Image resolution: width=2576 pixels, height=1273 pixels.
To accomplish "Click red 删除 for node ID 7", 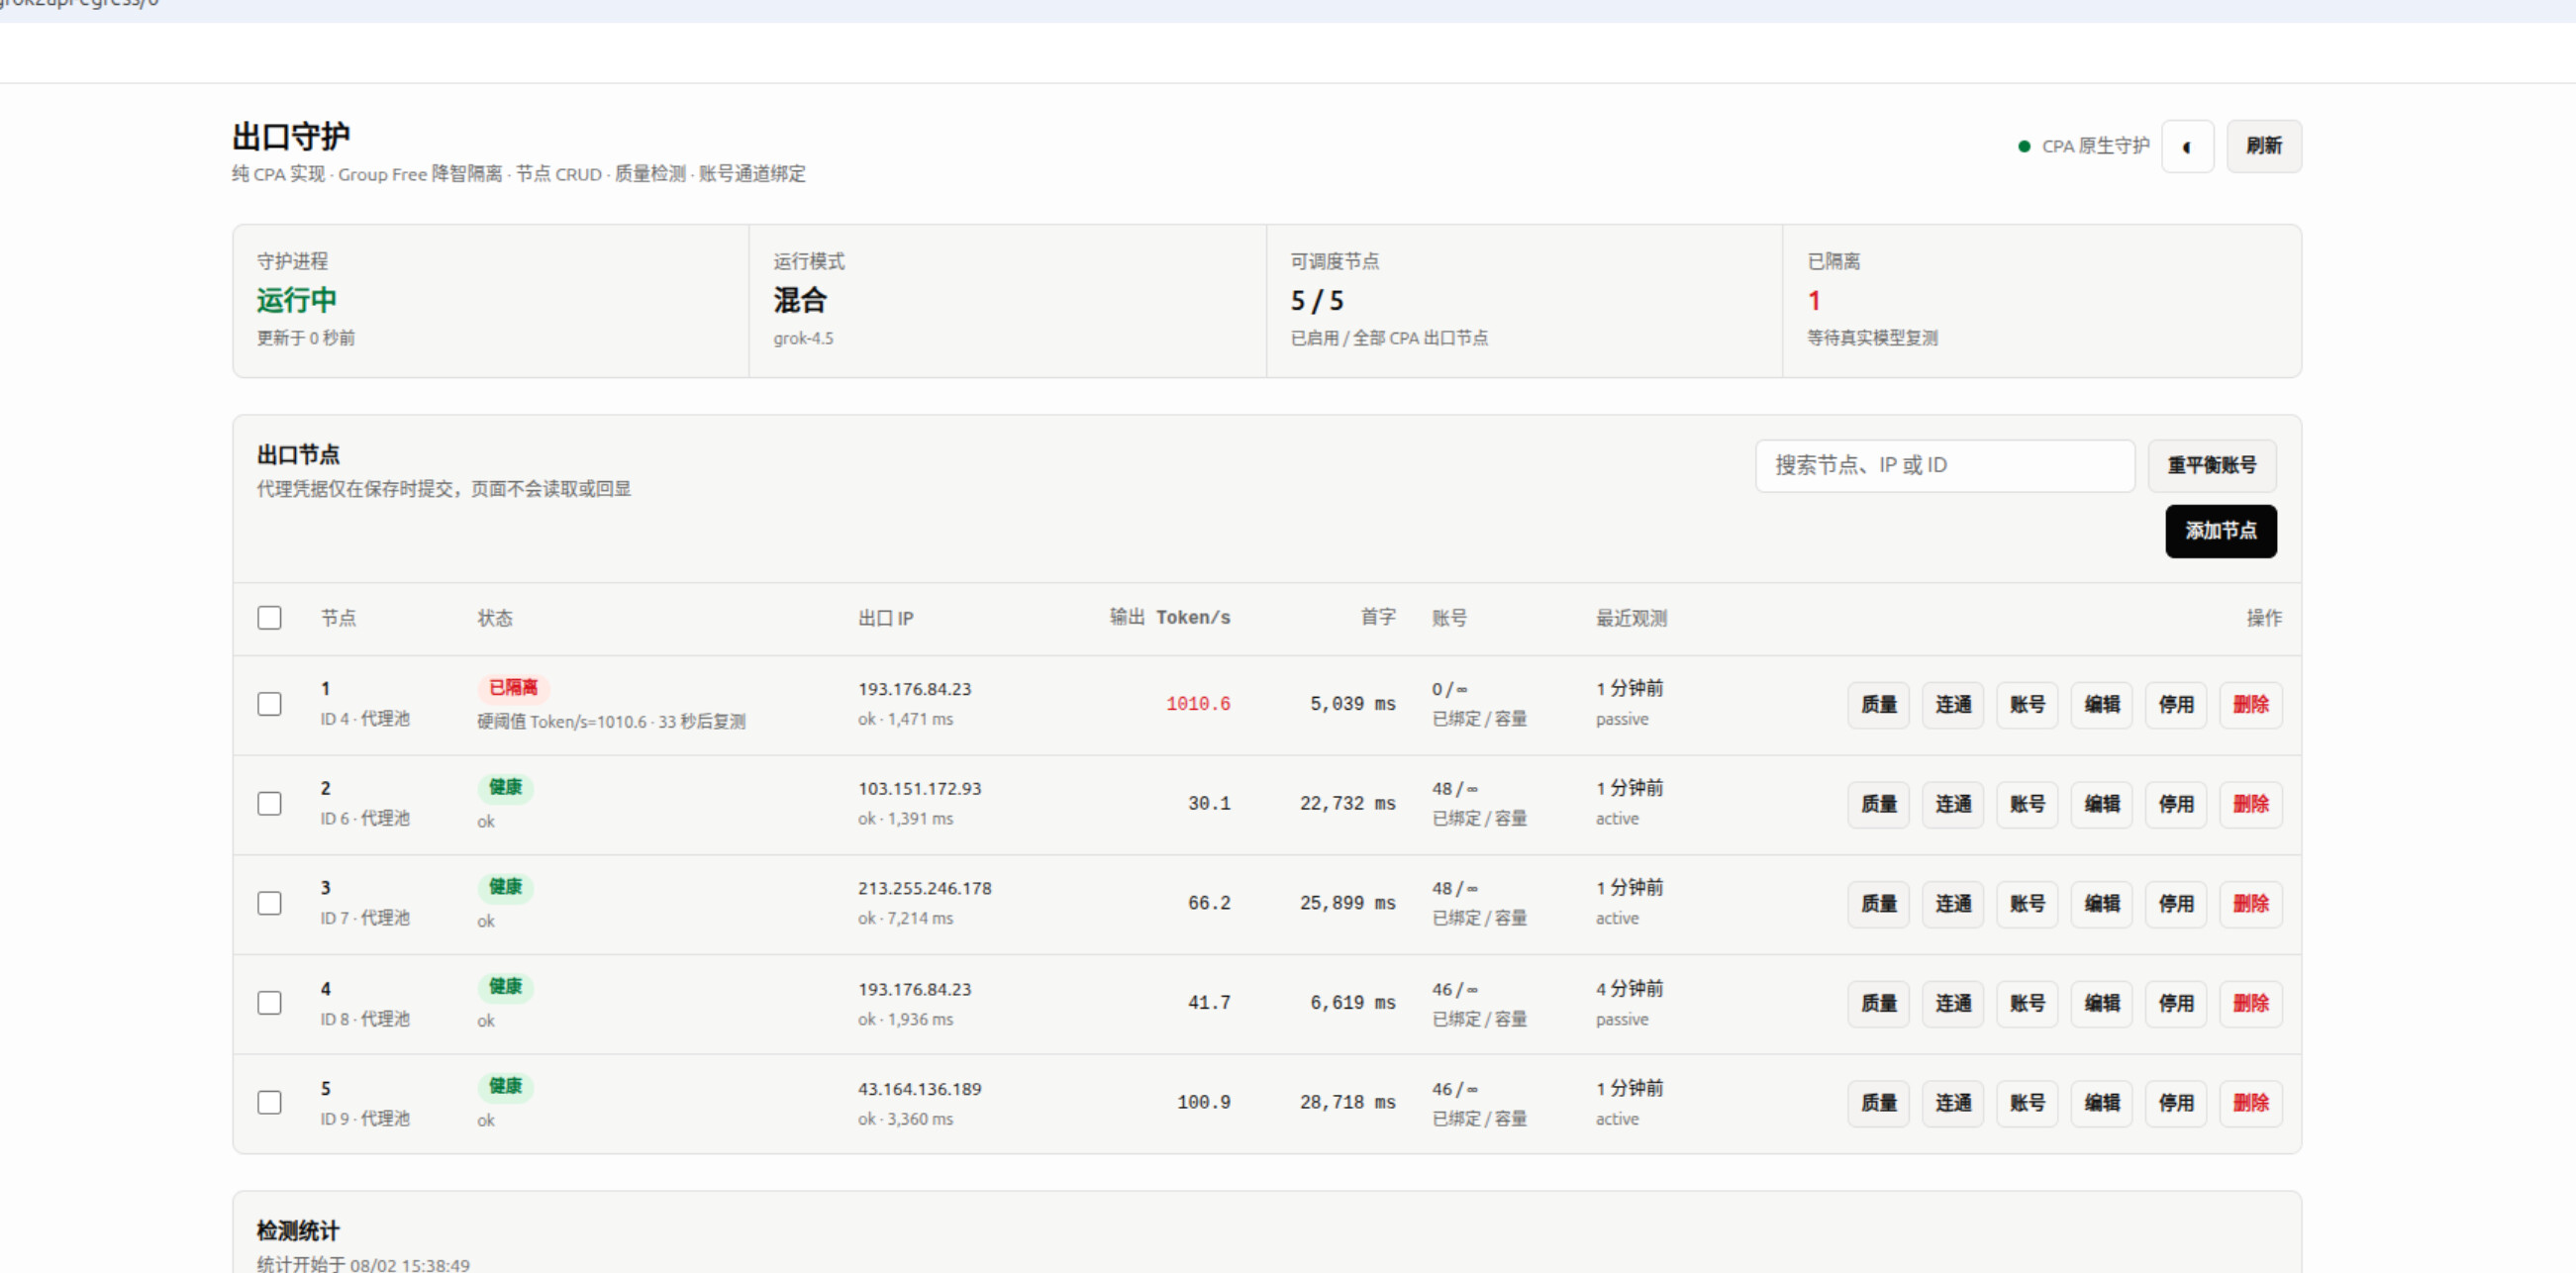I will click(x=2251, y=903).
